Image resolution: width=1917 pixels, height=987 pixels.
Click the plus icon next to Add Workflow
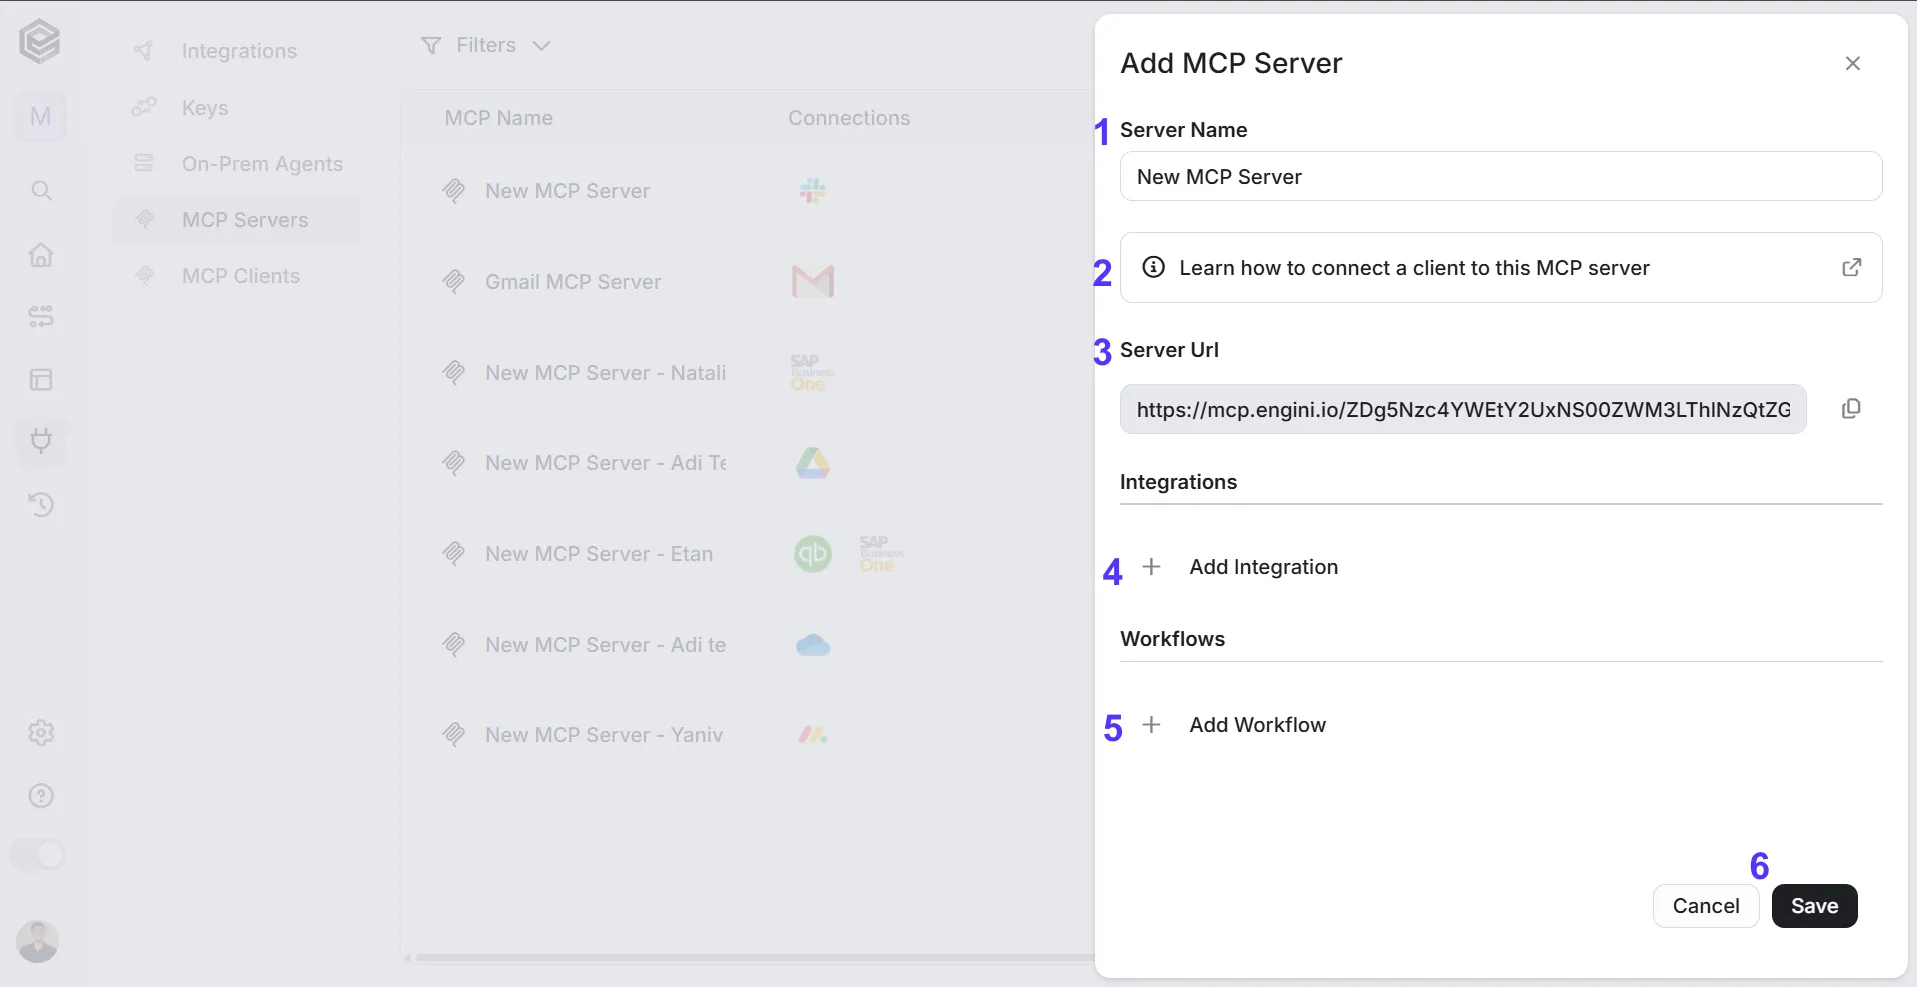1152,725
